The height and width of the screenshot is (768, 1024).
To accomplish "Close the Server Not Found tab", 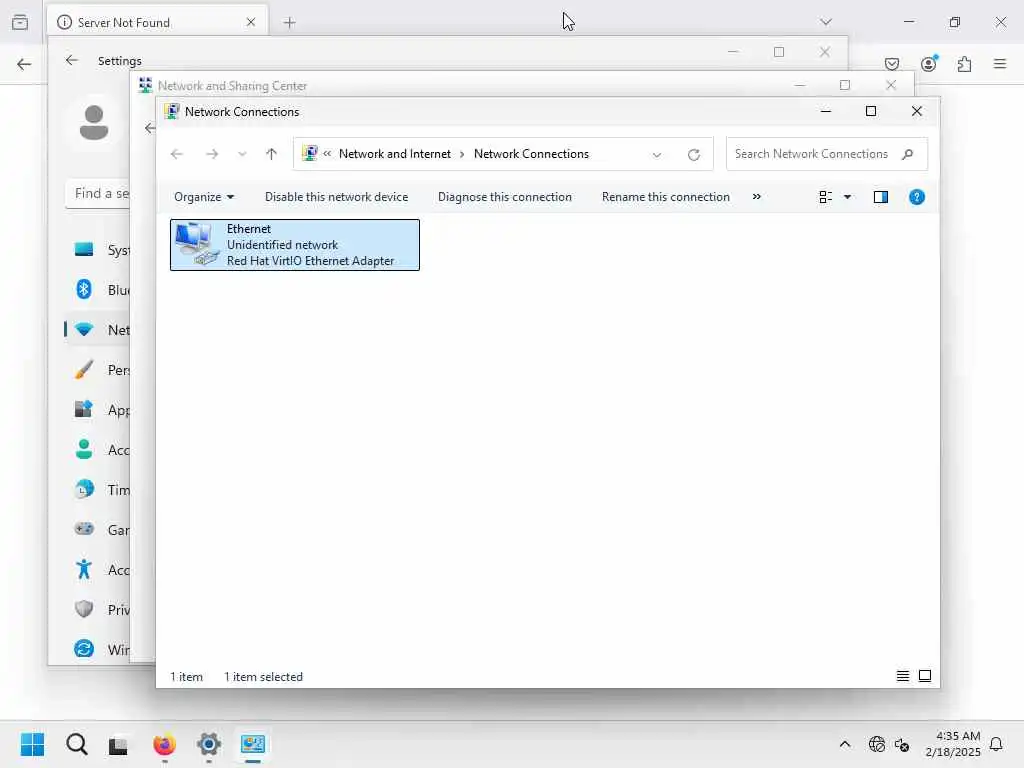I will [251, 22].
